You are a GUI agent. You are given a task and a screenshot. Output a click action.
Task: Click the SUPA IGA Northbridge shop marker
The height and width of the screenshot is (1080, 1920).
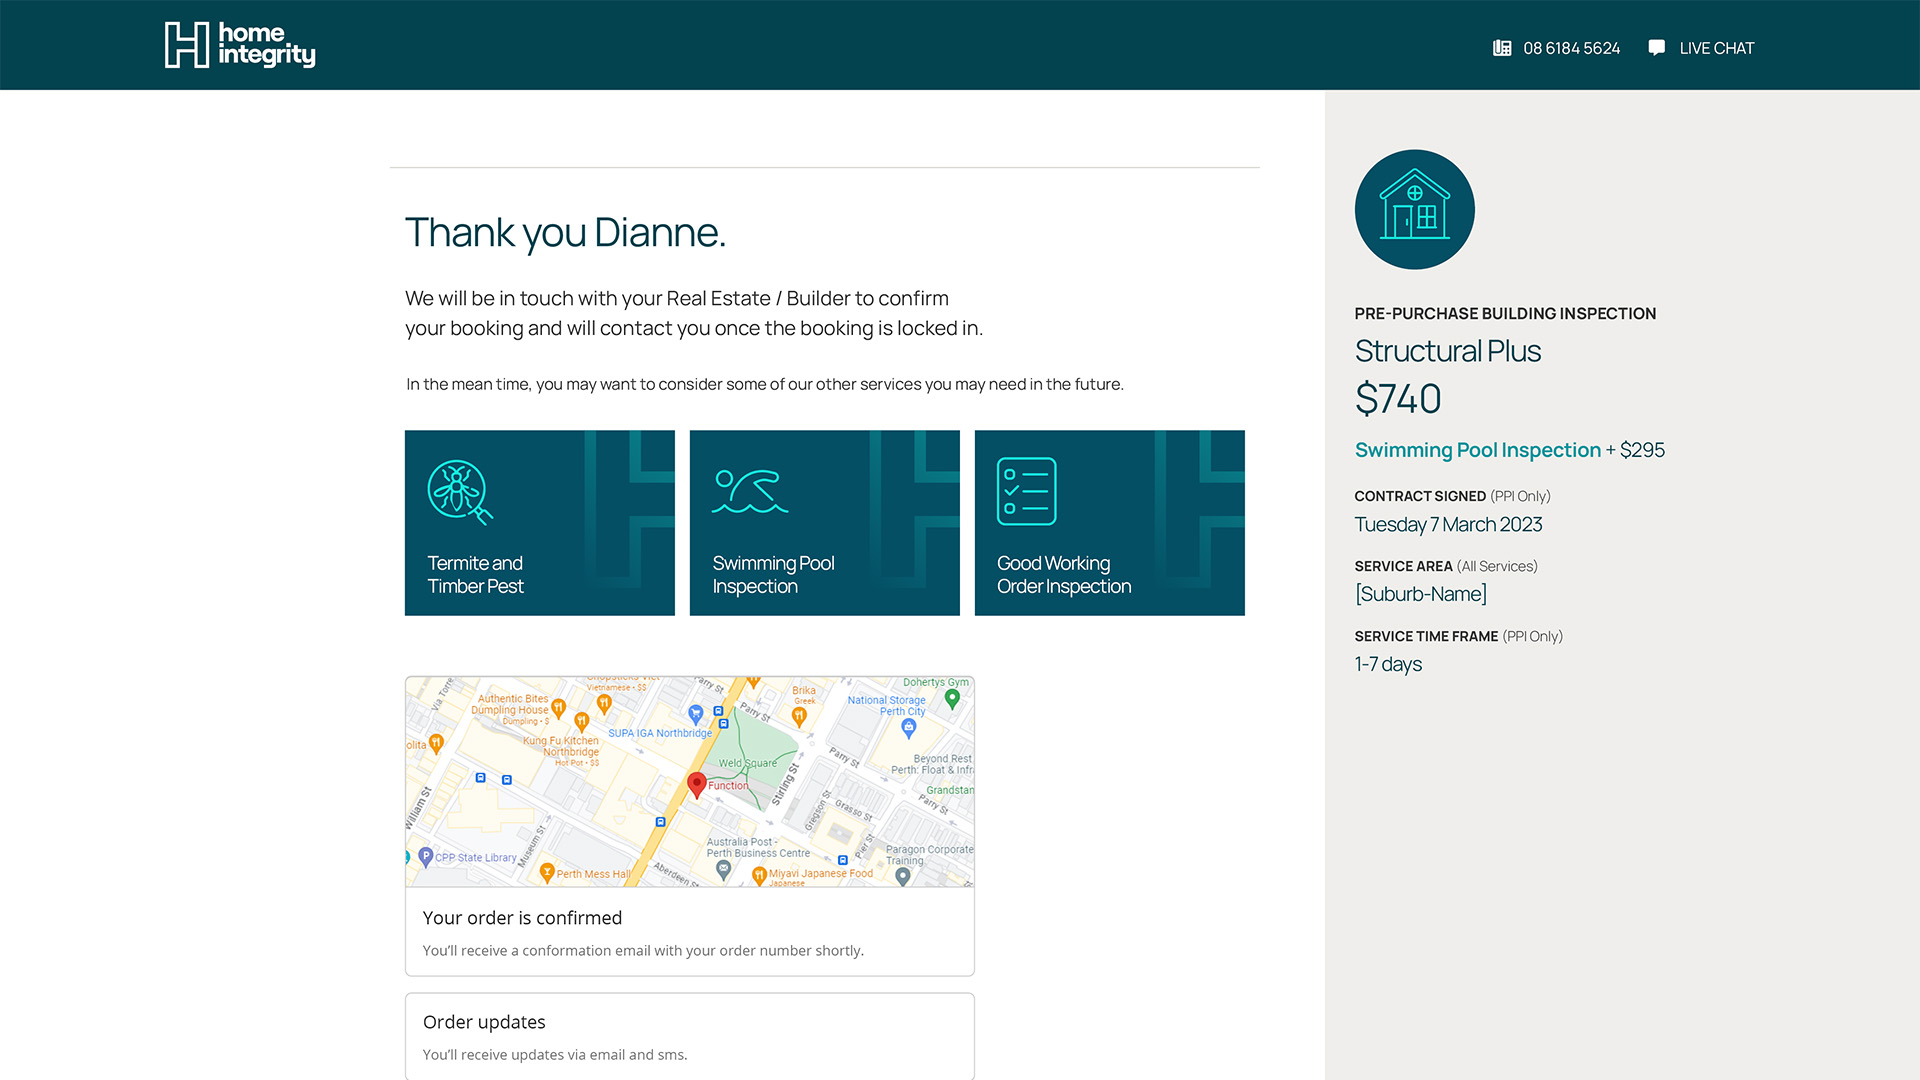pyautogui.click(x=696, y=714)
